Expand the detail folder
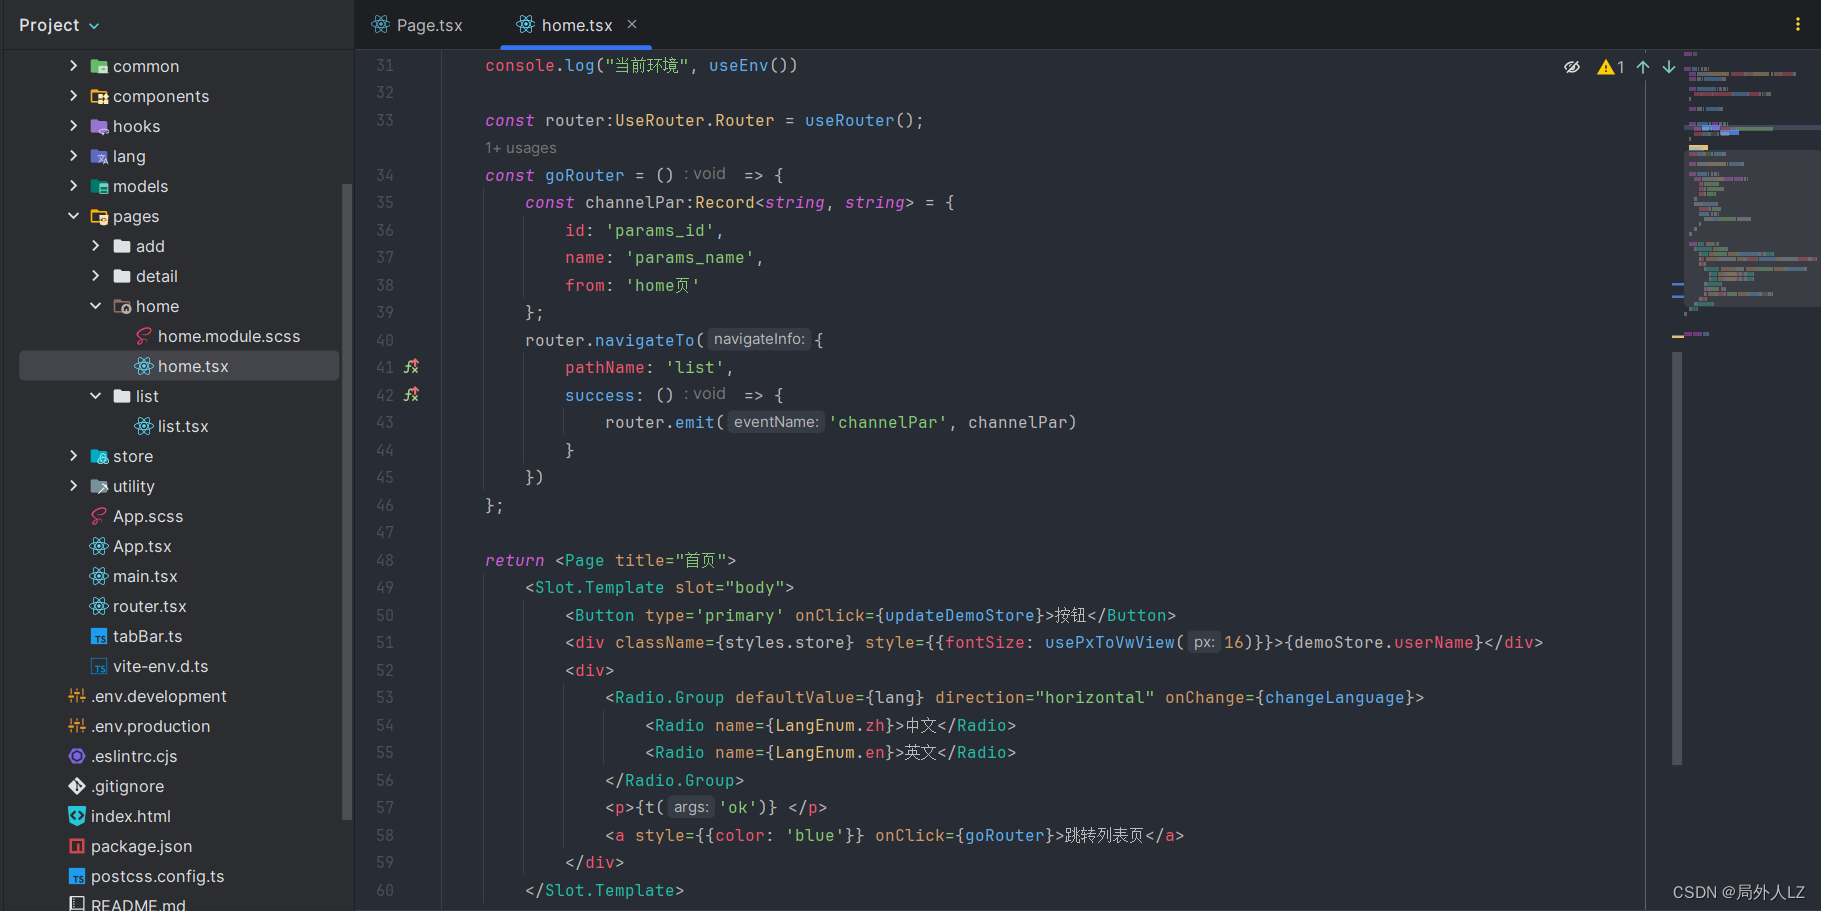The image size is (1821, 911). (96, 276)
